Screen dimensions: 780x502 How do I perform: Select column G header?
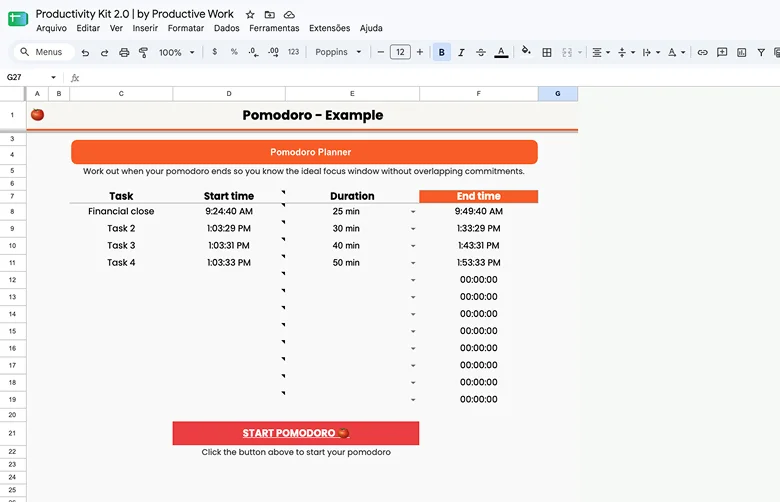[558, 94]
